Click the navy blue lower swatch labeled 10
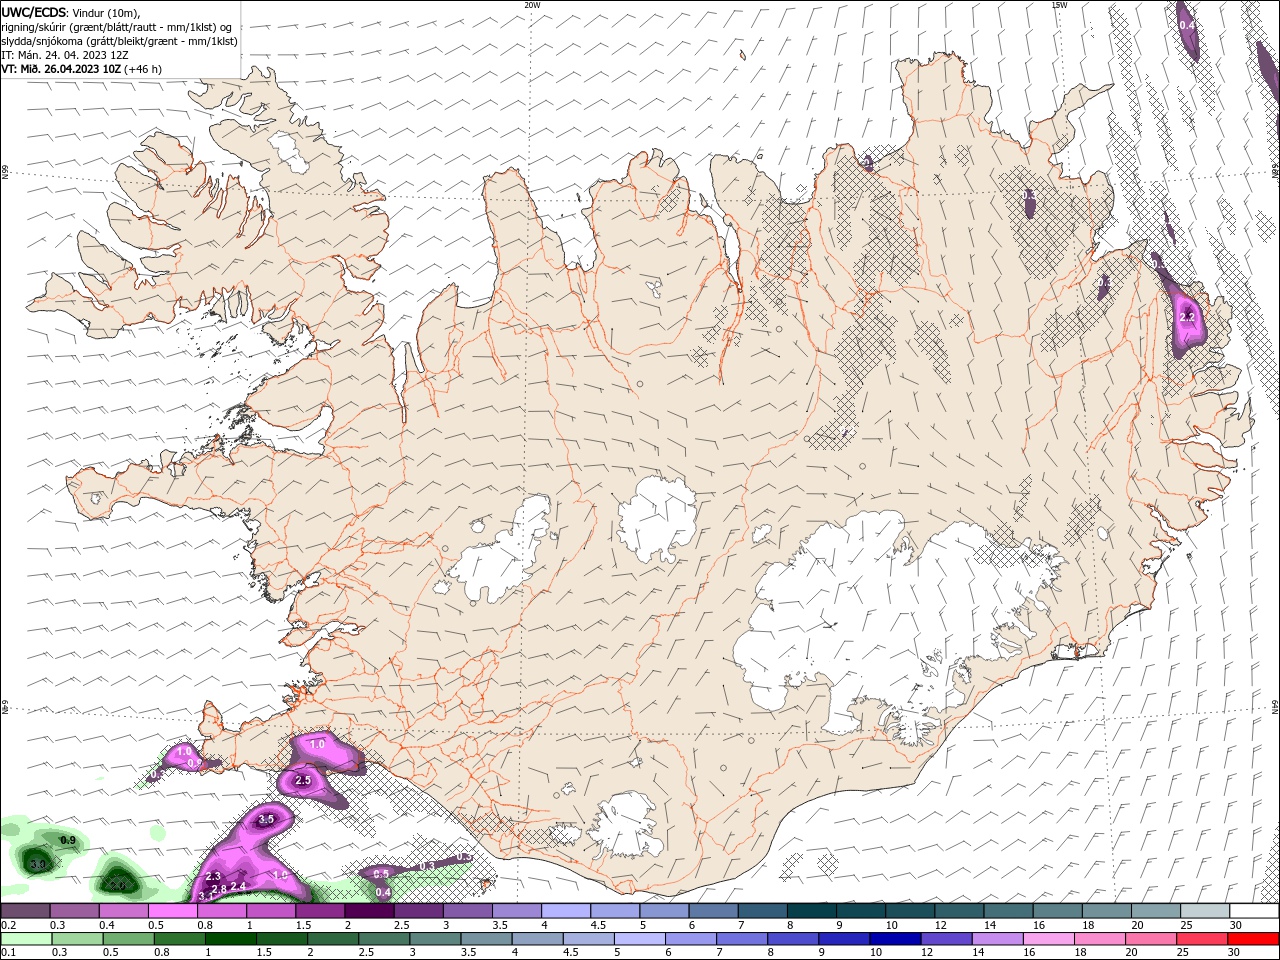 (x=894, y=939)
